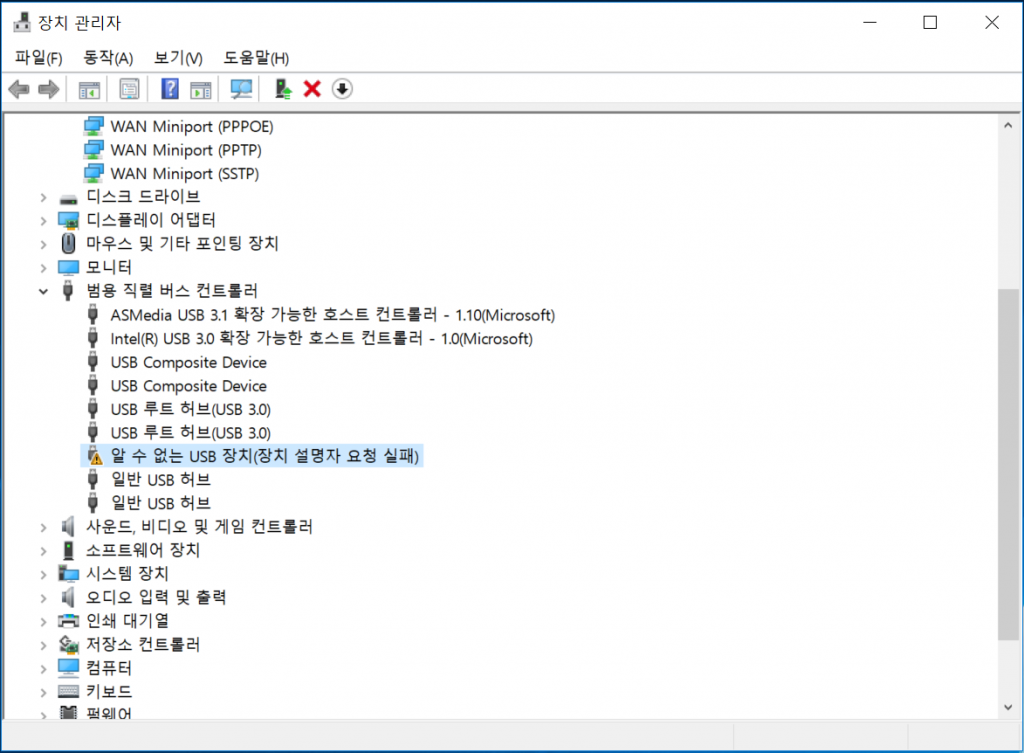This screenshot has height=753, width=1024.
Task: Click the sound, video and game controllers speaker icon
Action: (68, 526)
